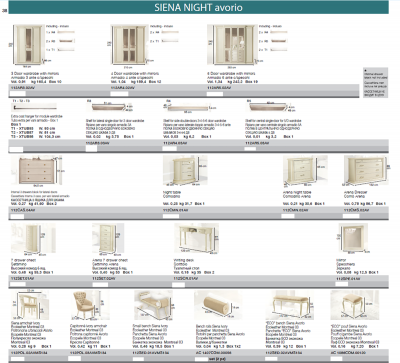The height and width of the screenshot is (363, 400).
Task: Click the writing desk image
Action: (x=196, y=238)
